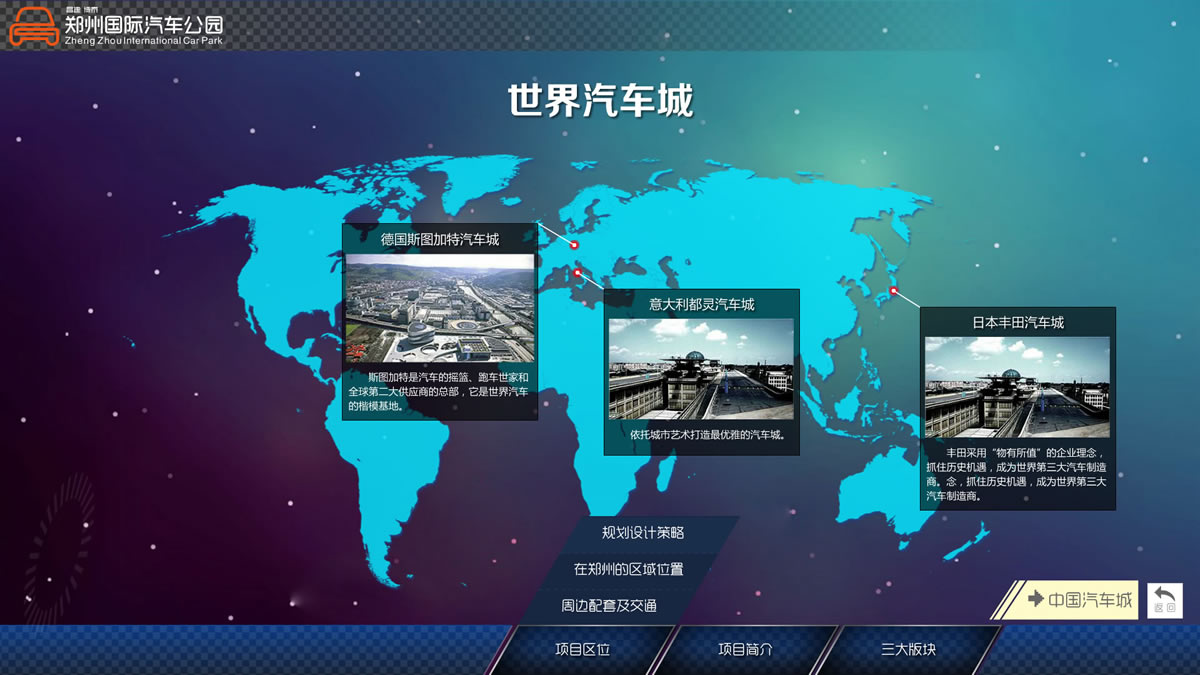1200x675 pixels.
Task: Click the 日本丰田汽车城 photo thumbnail
Action: tap(1017, 387)
